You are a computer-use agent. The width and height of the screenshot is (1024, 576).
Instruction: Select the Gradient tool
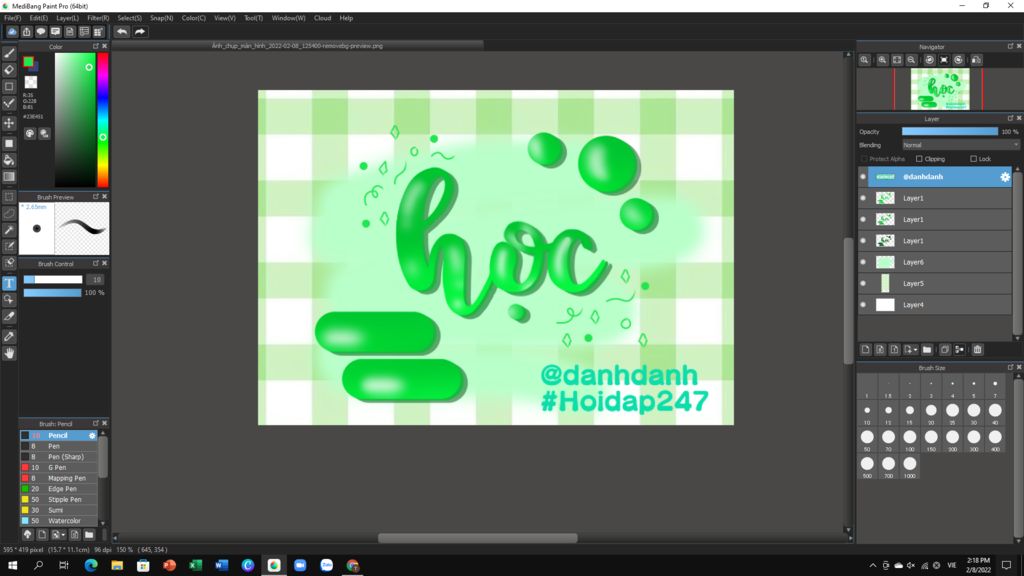coord(9,176)
